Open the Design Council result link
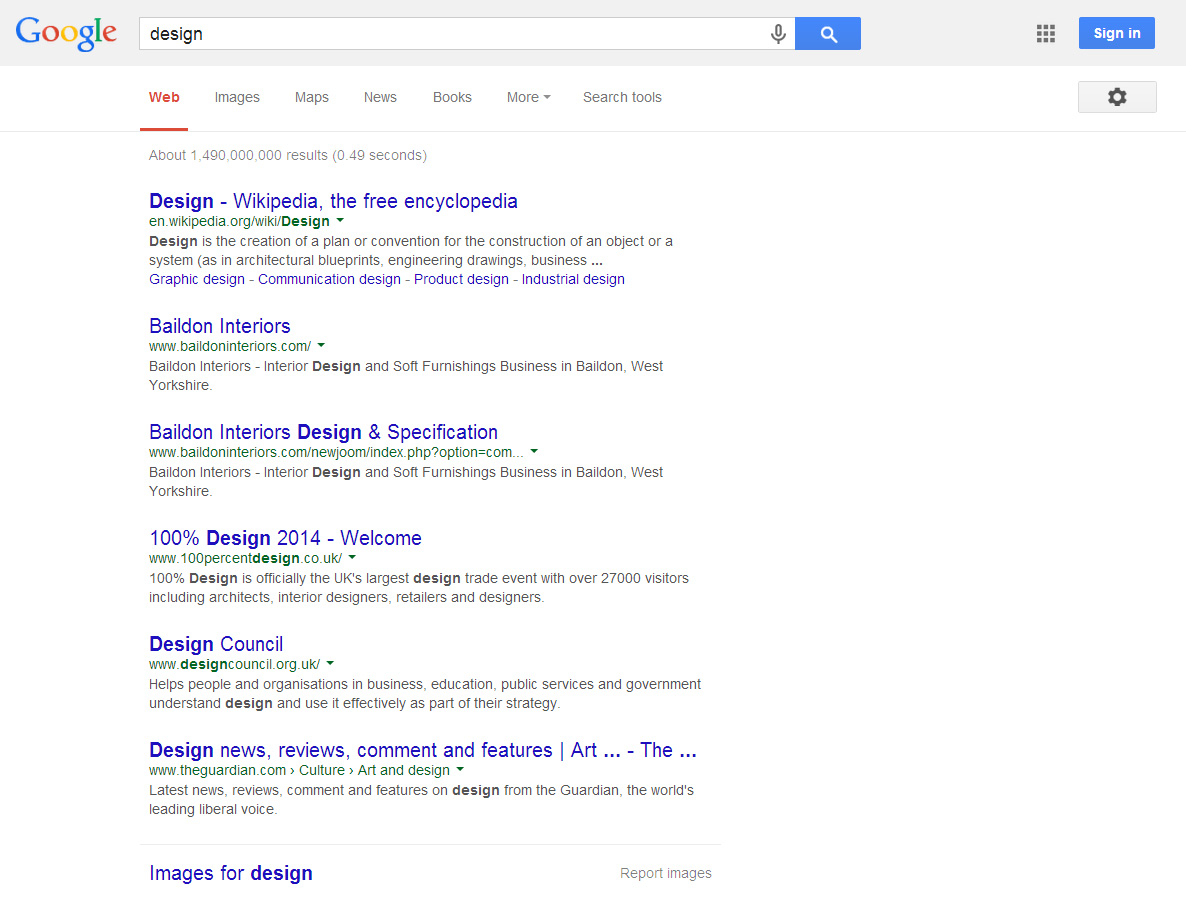Viewport: 1186px width, 908px height. pyautogui.click(x=216, y=644)
